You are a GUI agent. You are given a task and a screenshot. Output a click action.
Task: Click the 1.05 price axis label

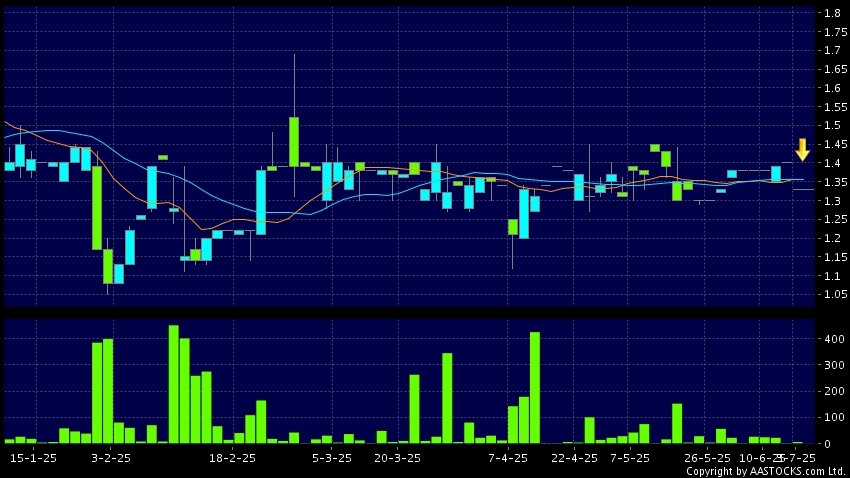click(835, 294)
